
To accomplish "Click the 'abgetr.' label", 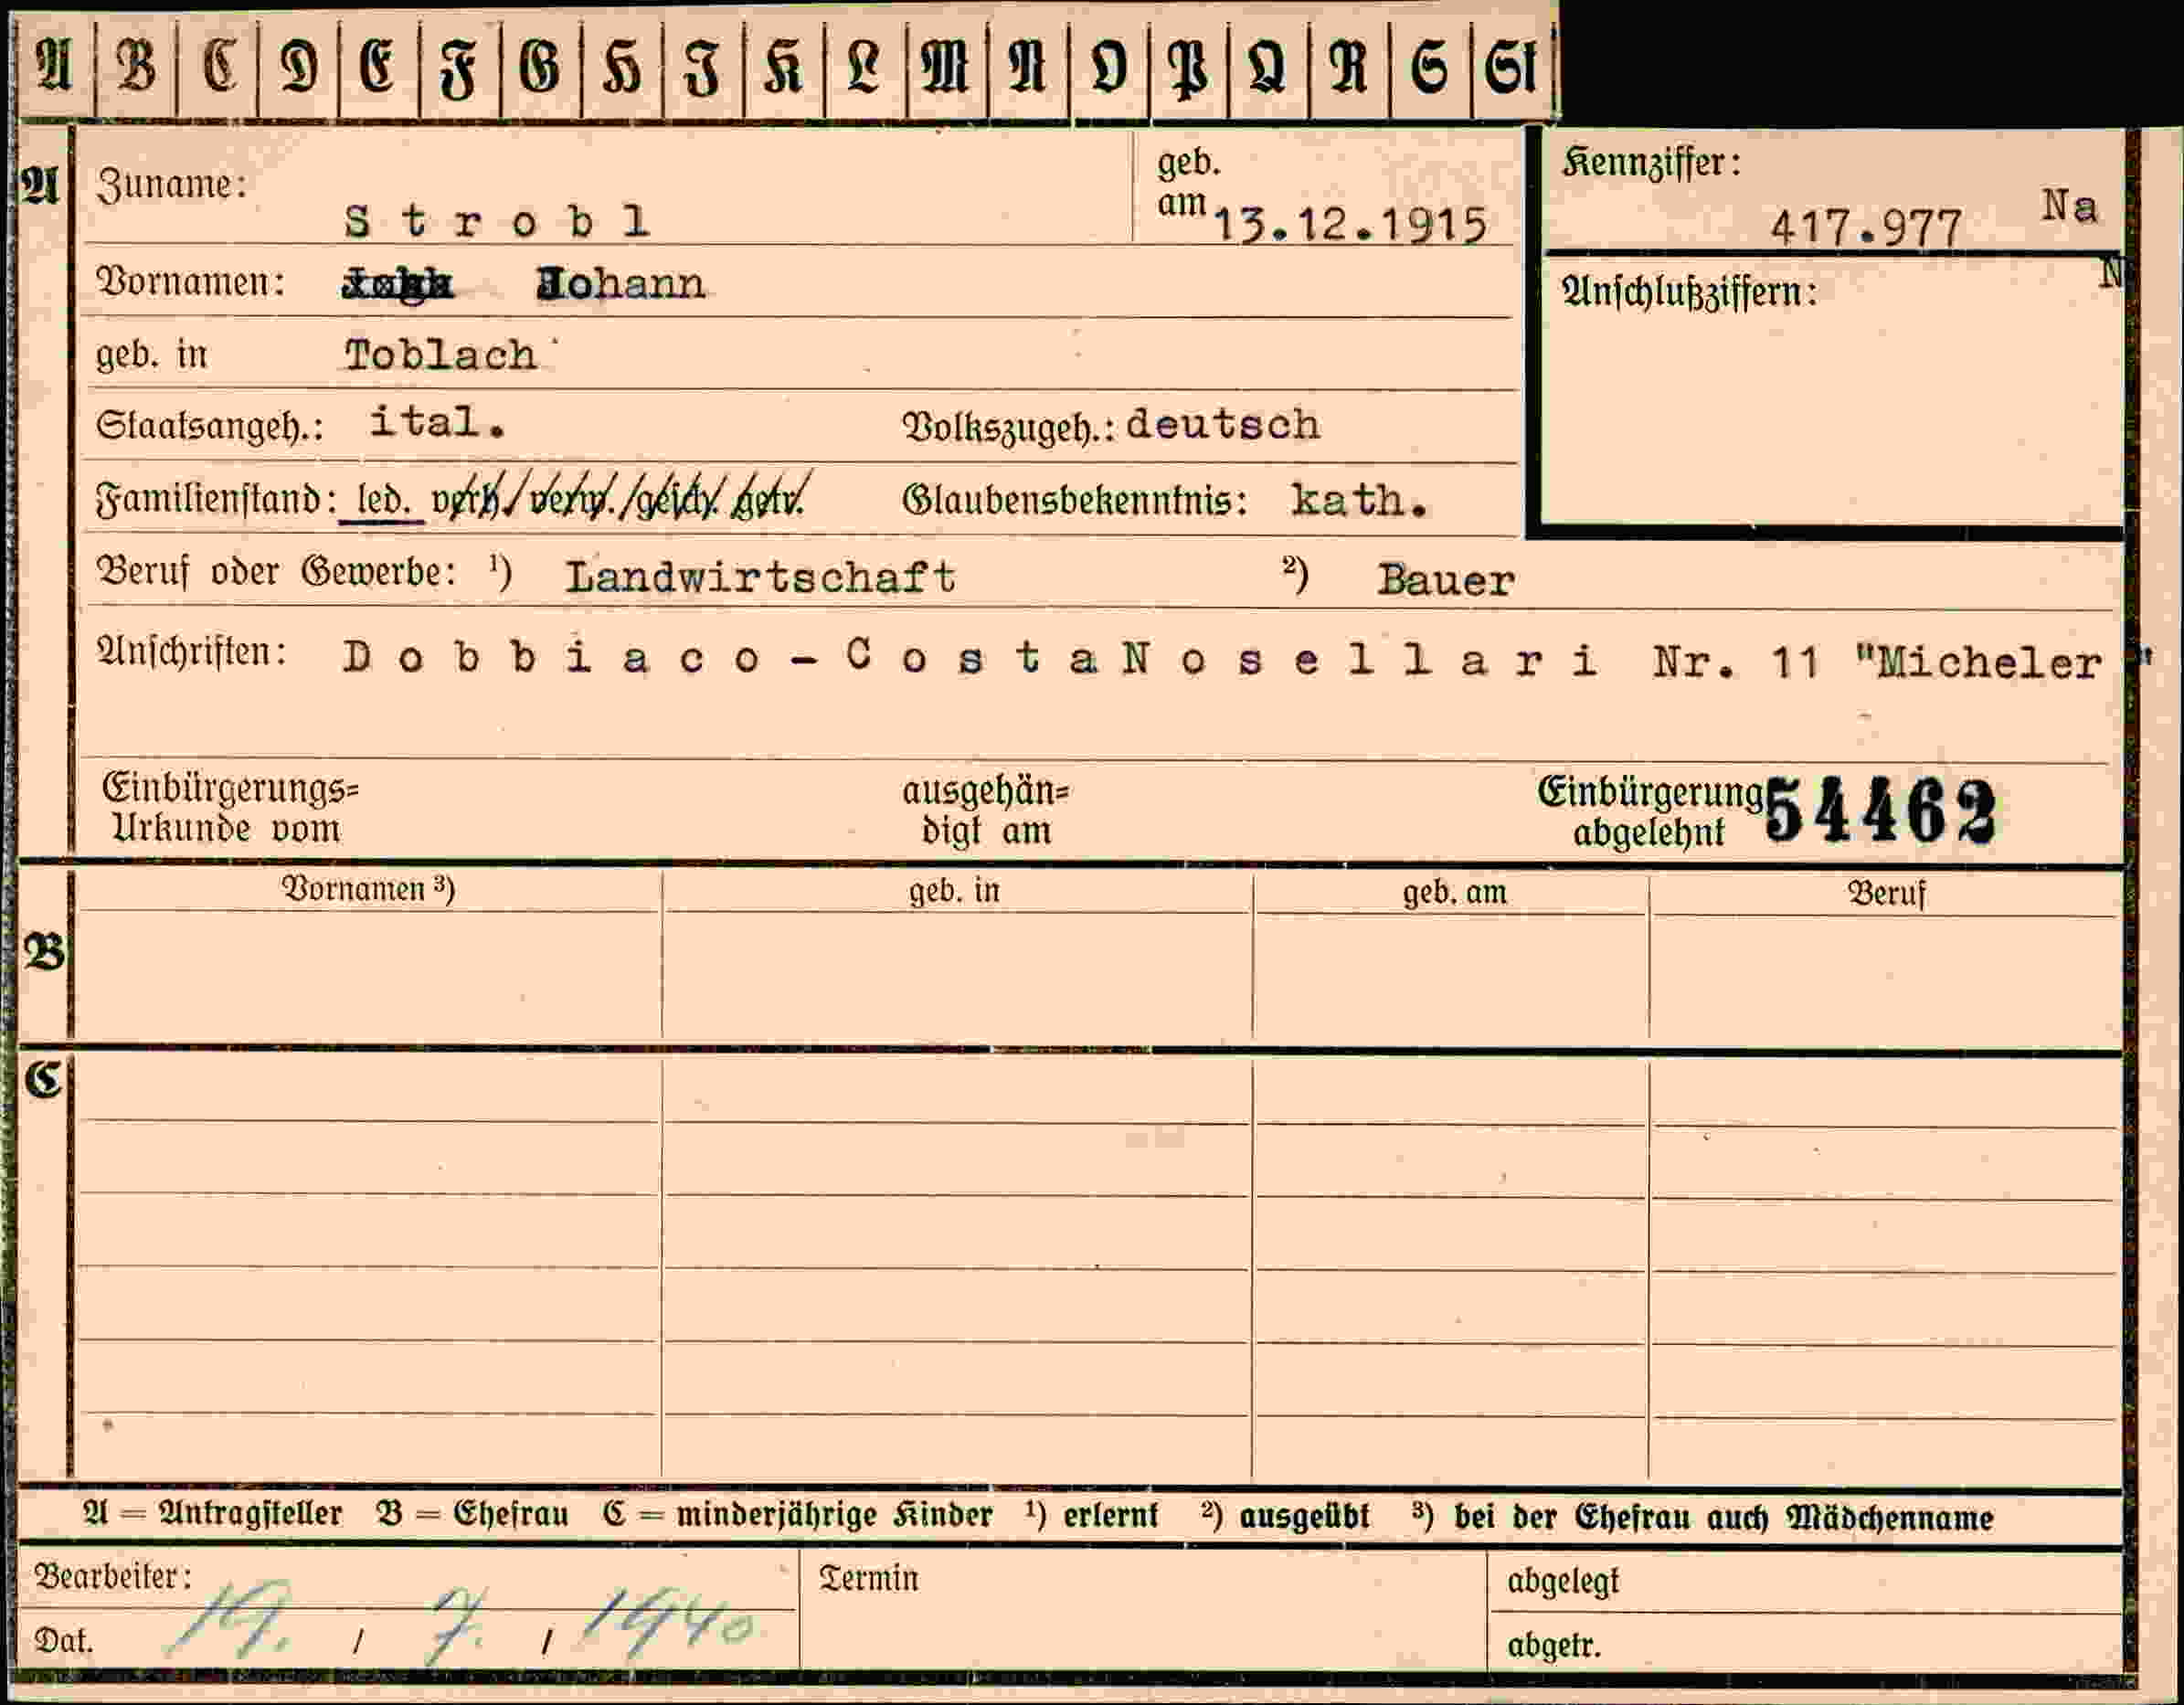I will 1554,1645.
